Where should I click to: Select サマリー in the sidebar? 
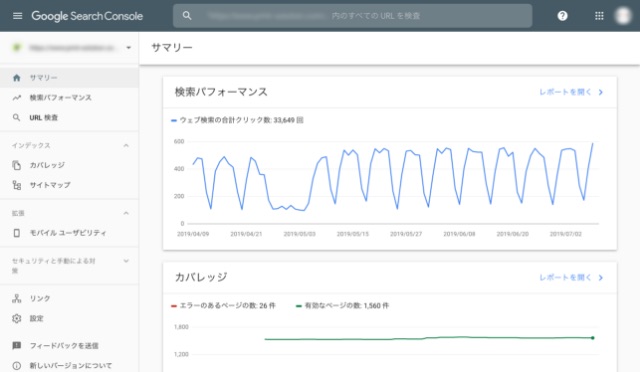click(69, 78)
